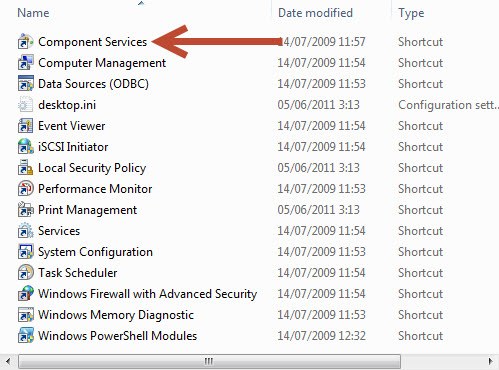This screenshot has width=499, height=370.
Task: Select the iSCSI Initiator icon
Action: point(25,147)
